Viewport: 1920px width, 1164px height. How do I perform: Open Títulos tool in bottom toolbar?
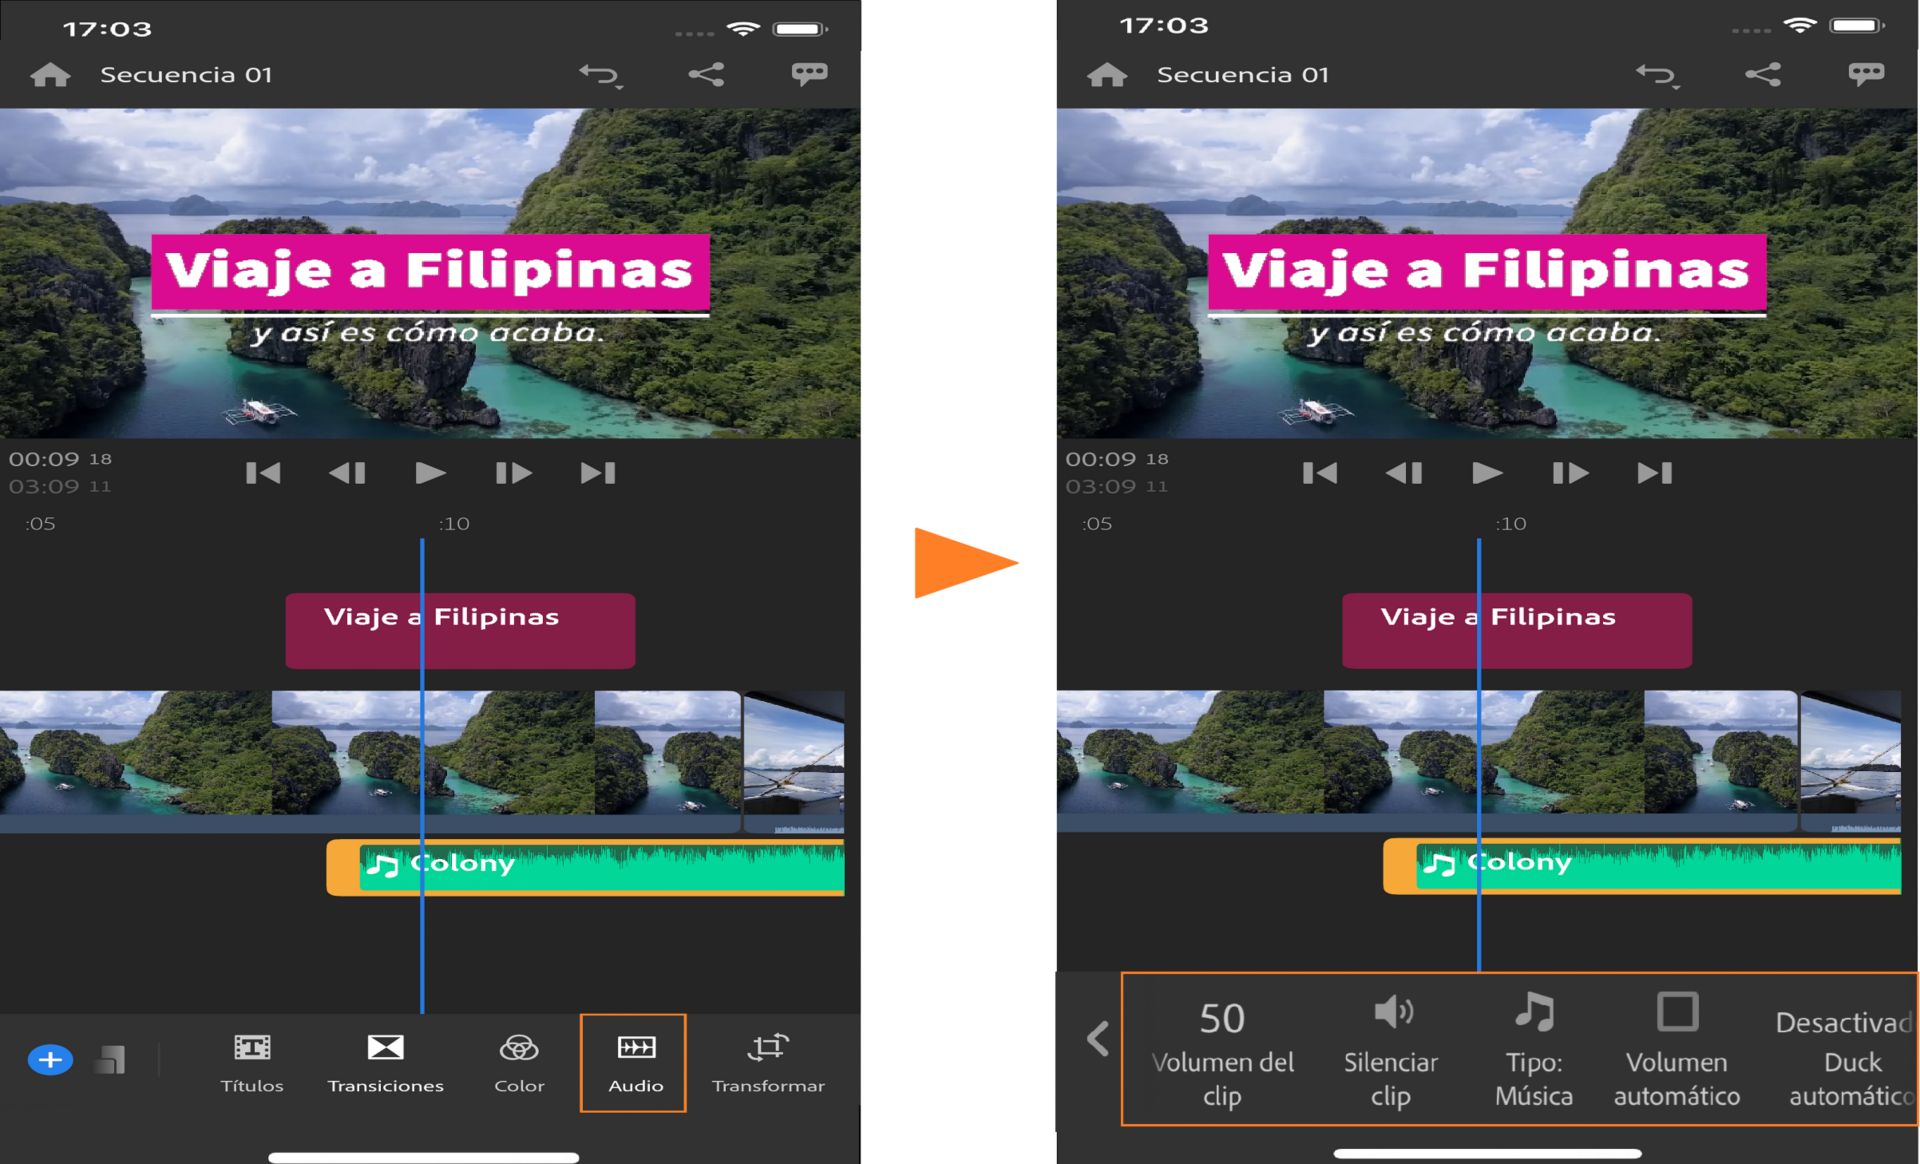tap(252, 1062)
